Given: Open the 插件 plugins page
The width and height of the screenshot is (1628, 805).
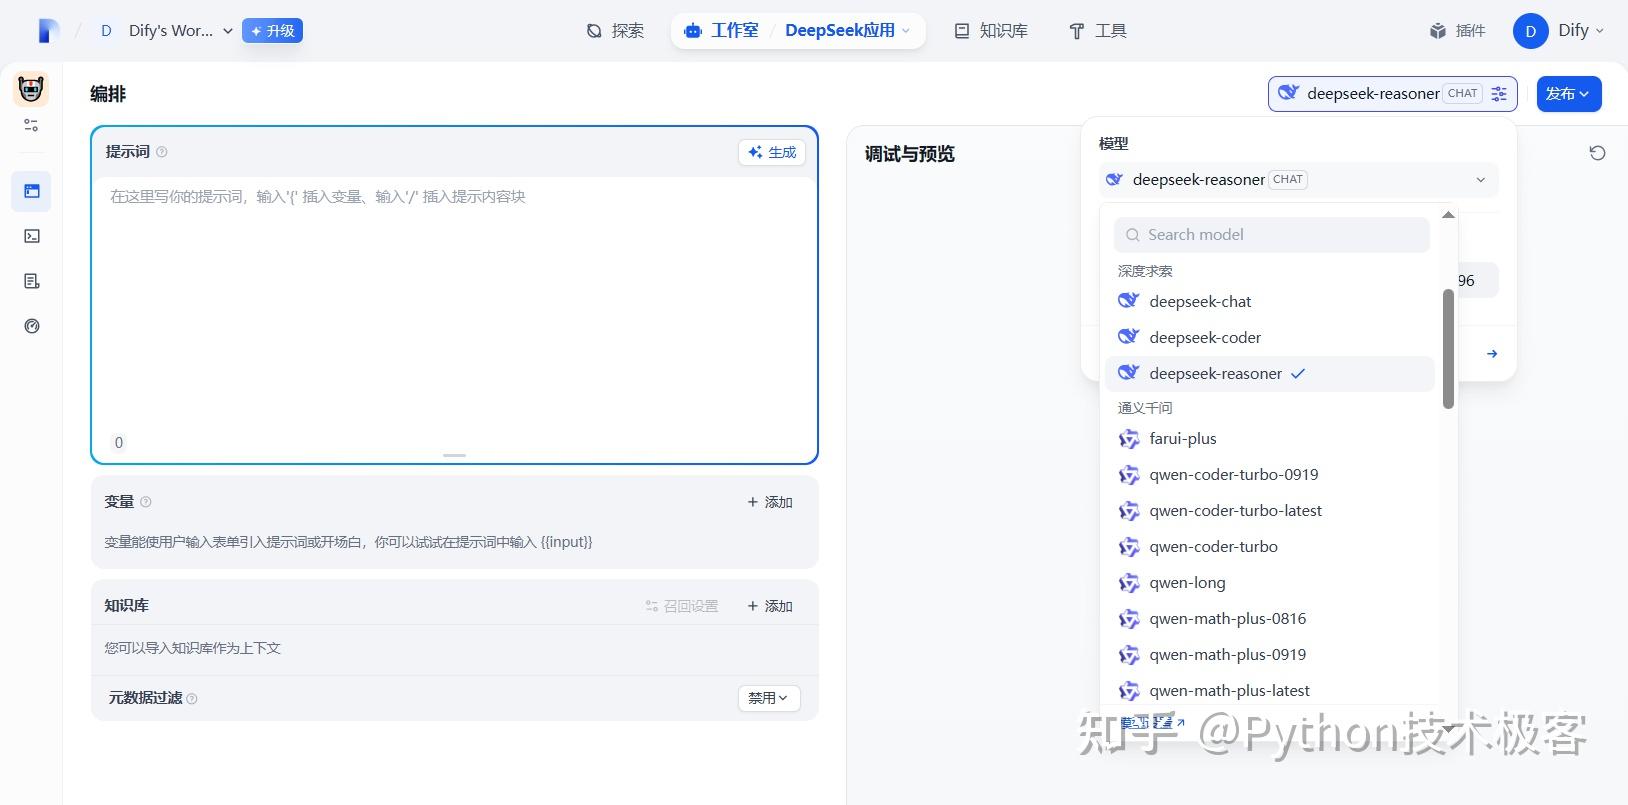Looking at the screenshot, I should (1457, 31).
